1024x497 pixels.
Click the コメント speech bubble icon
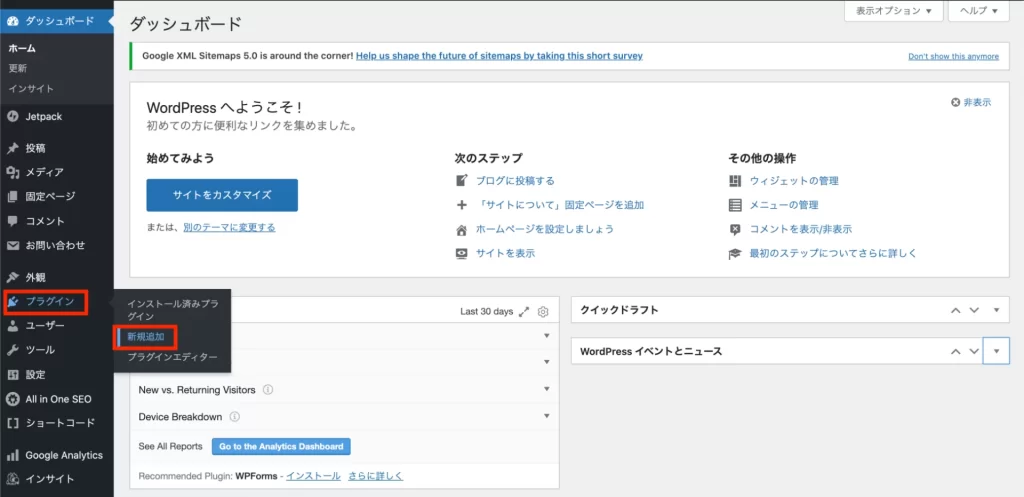point(13,221)
